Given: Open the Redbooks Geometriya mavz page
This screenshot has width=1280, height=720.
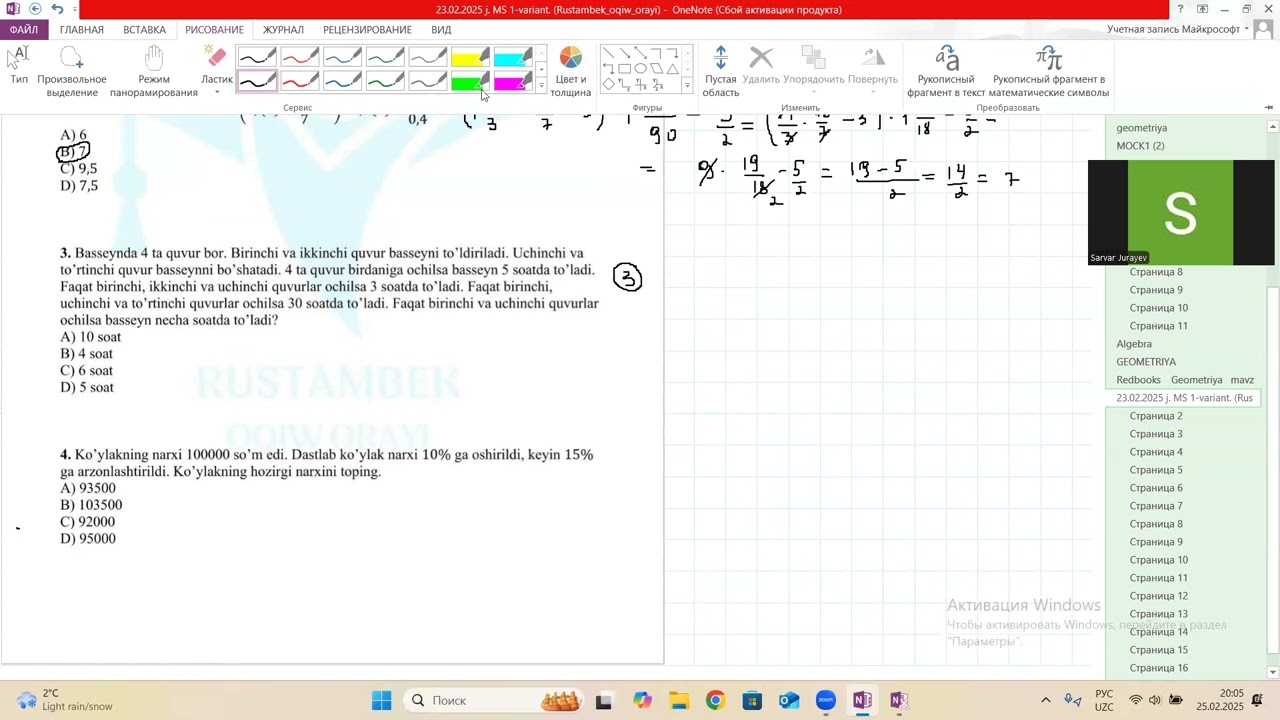Looking at the screenshot, I should coord(1185,380).
